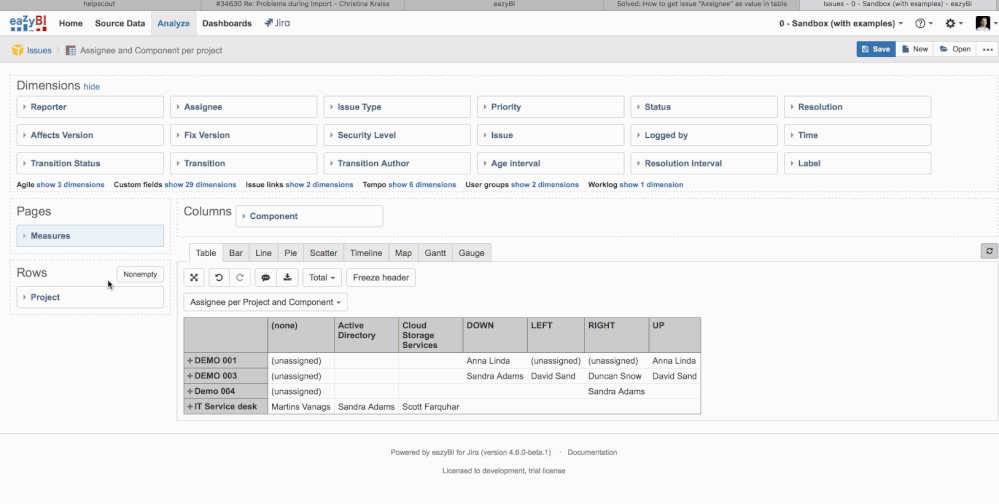Open the Source Data menu

(120, 24)
